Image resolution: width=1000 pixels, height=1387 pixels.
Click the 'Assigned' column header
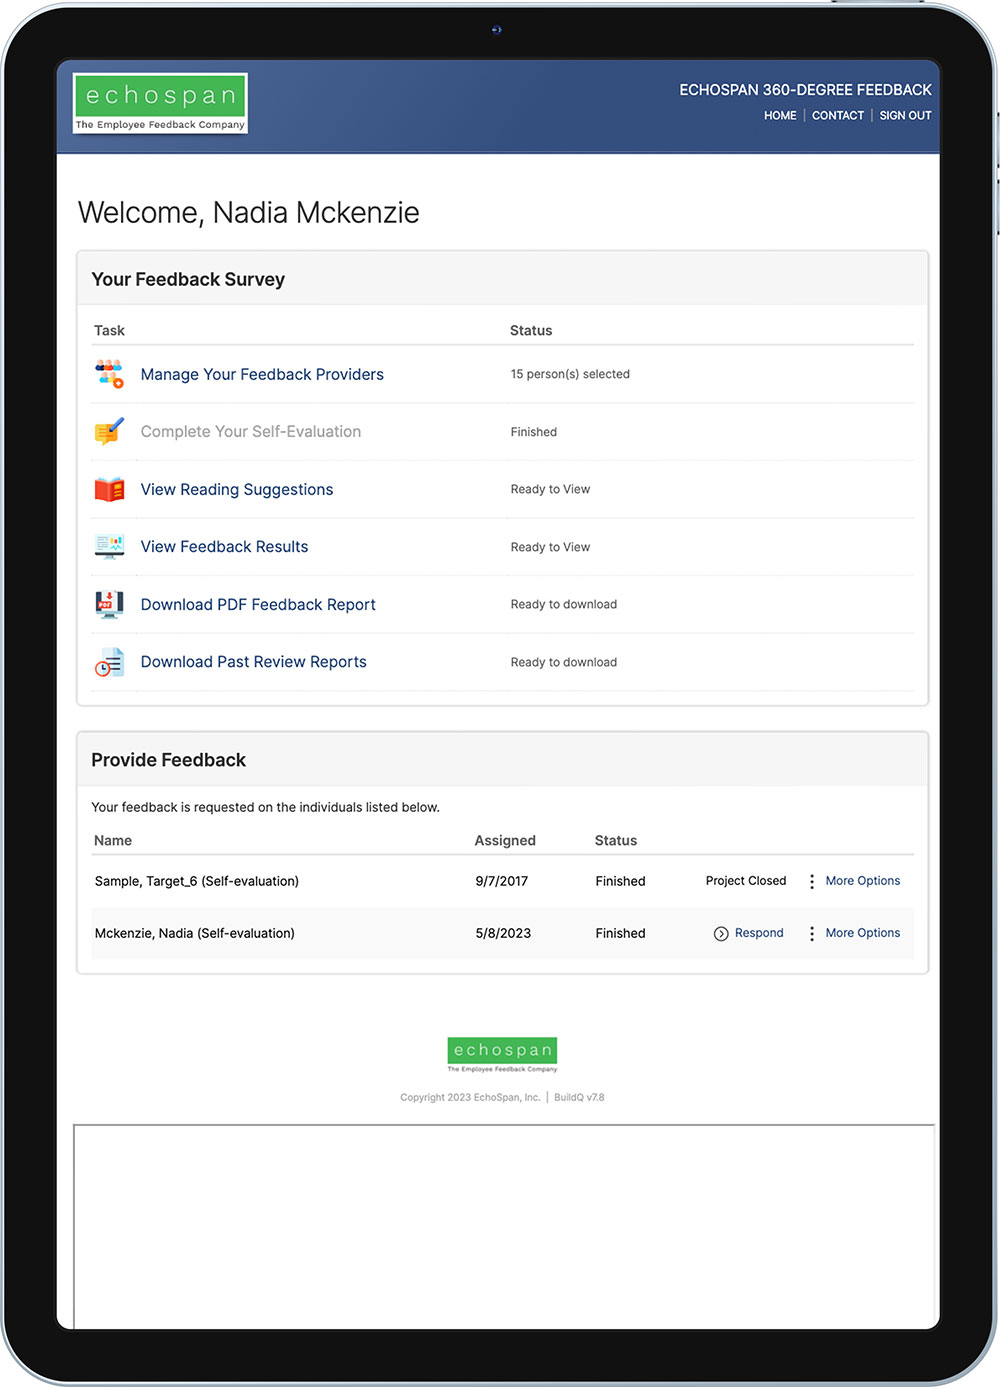(505, 840)
